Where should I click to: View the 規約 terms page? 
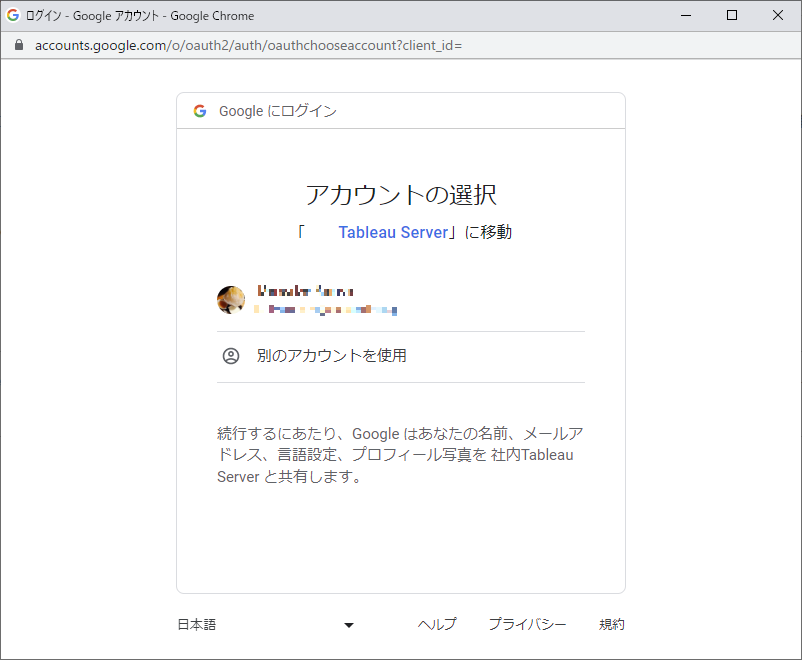click(611, 624)
